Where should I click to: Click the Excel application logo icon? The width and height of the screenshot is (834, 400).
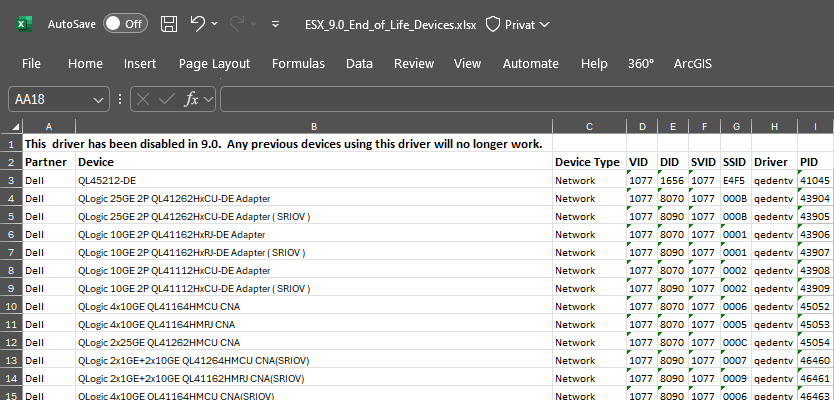tap(23, 24)
